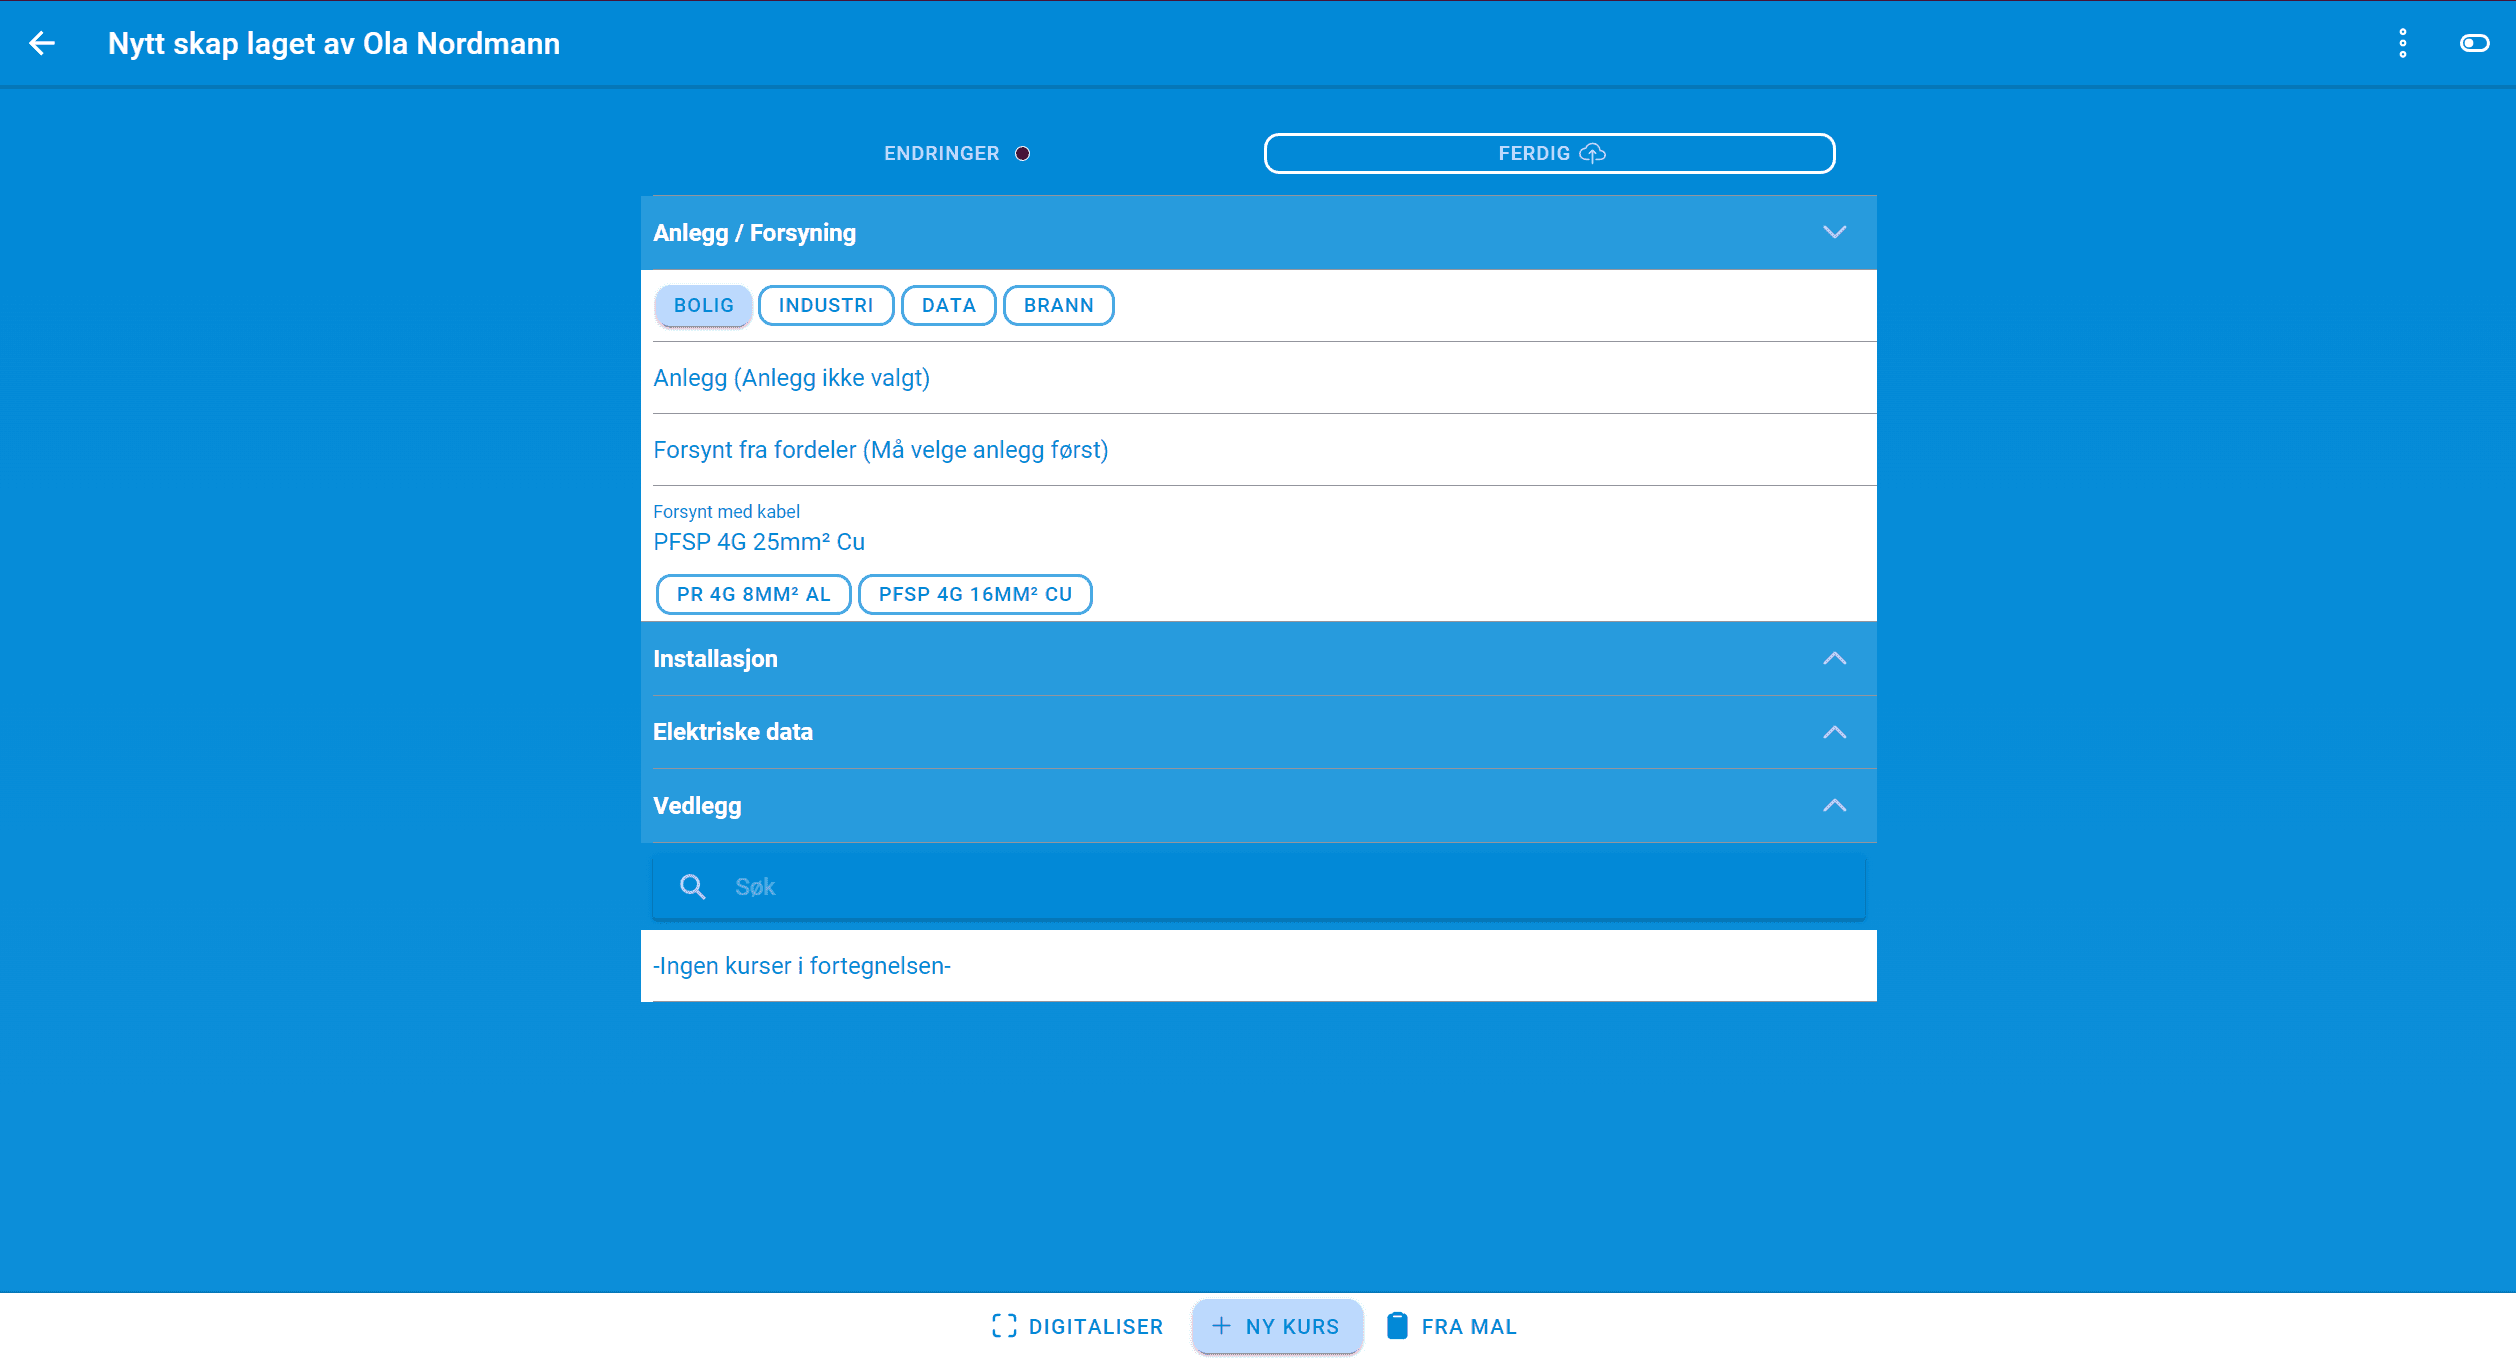2516x1359 pixels.
Task: Click the Fra mal clipboard icon
Action: pos(1397,1326)
